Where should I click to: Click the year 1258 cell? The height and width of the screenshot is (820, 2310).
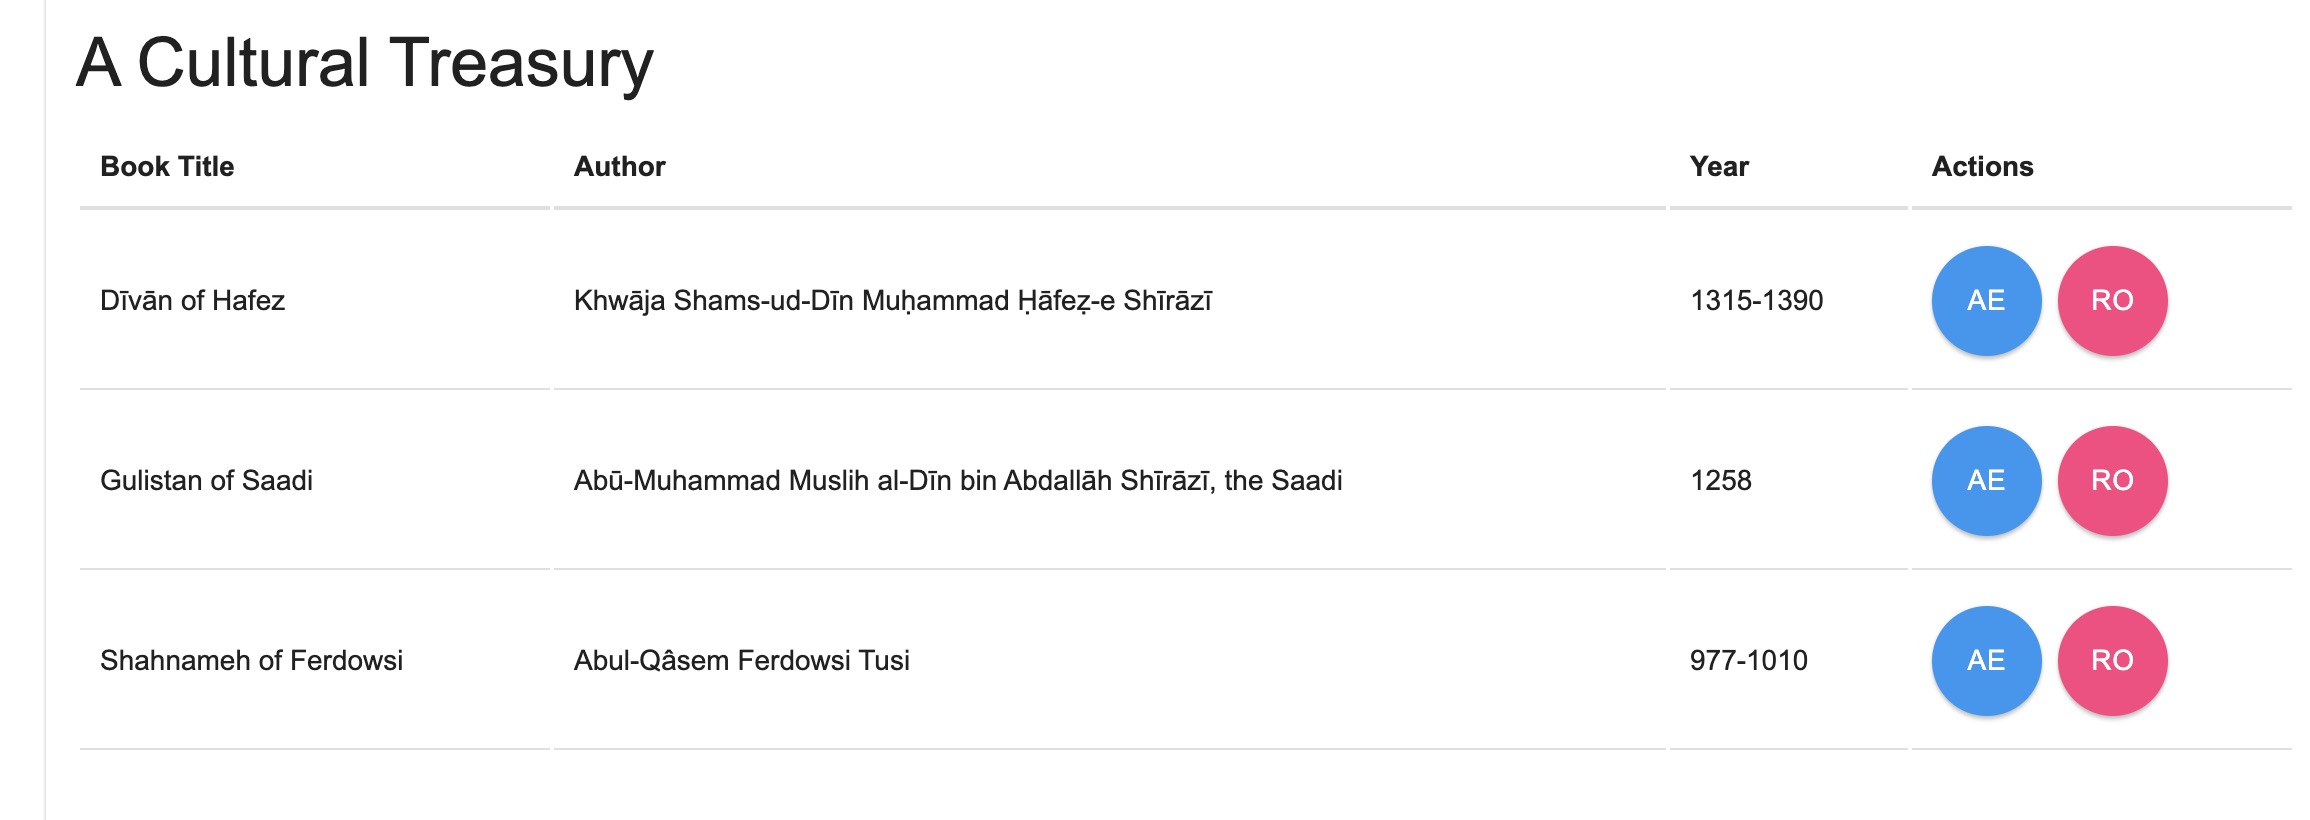[1788, 480]
